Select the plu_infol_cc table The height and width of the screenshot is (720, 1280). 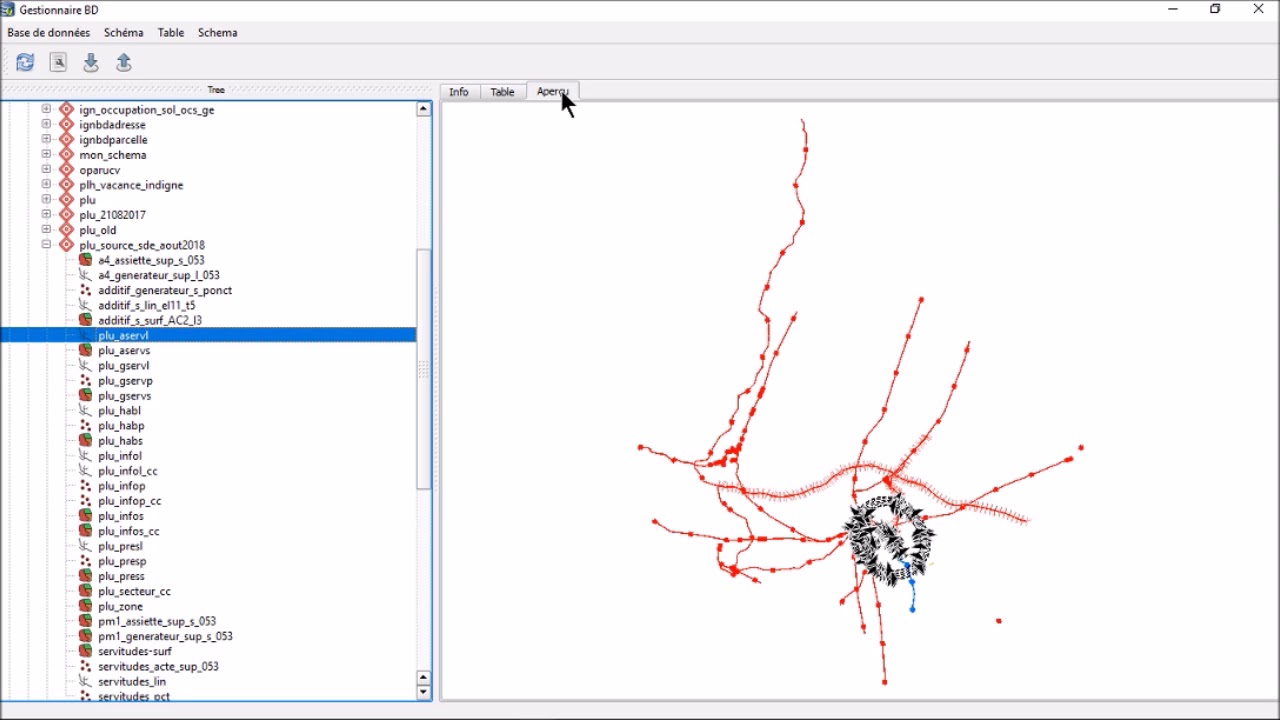click(x=128, y=471)
